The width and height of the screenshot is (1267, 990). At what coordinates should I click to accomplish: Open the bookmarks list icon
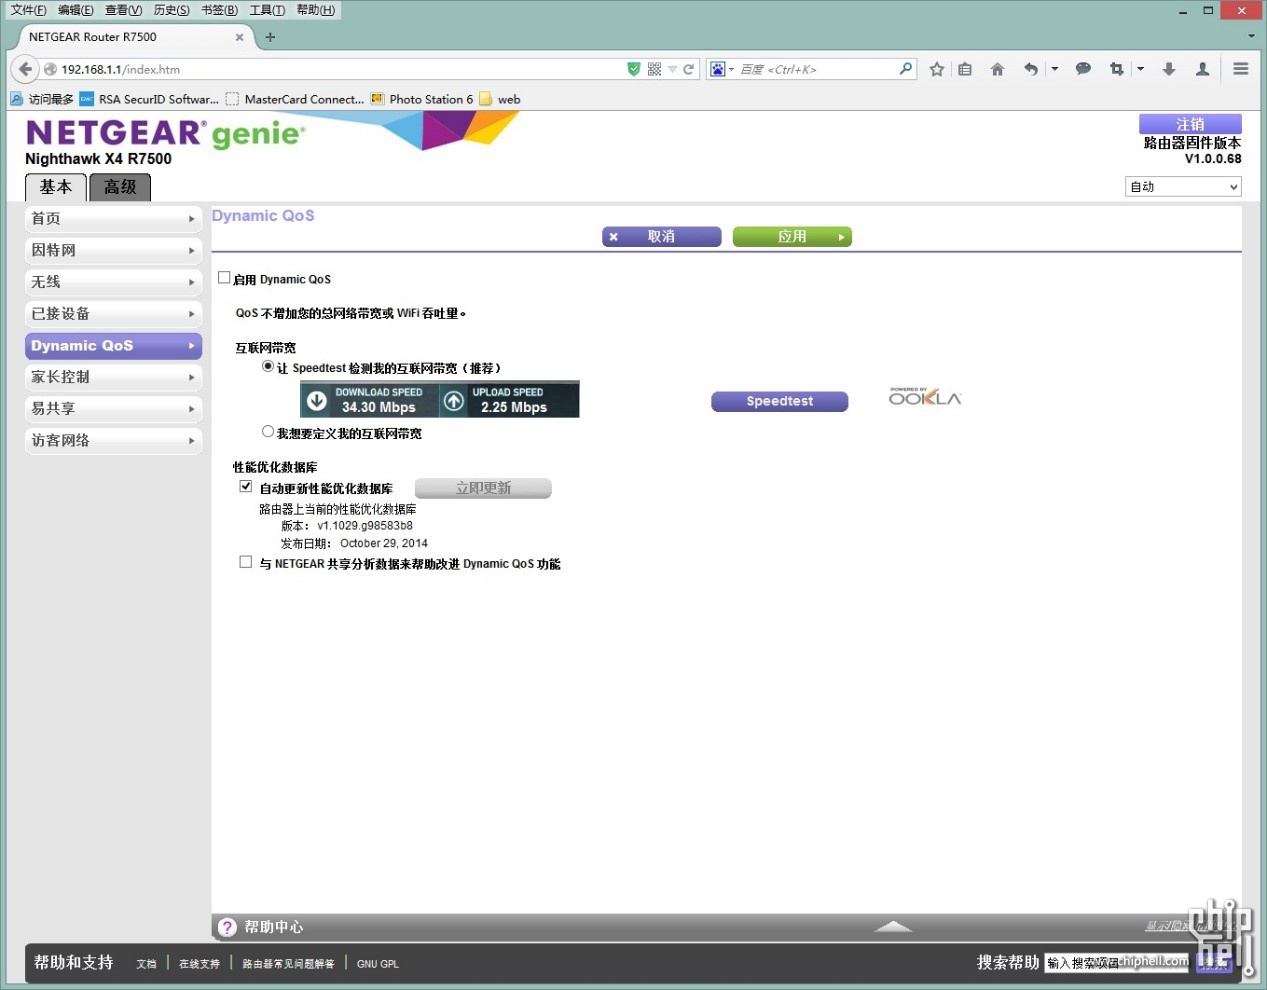click(965, 69)
